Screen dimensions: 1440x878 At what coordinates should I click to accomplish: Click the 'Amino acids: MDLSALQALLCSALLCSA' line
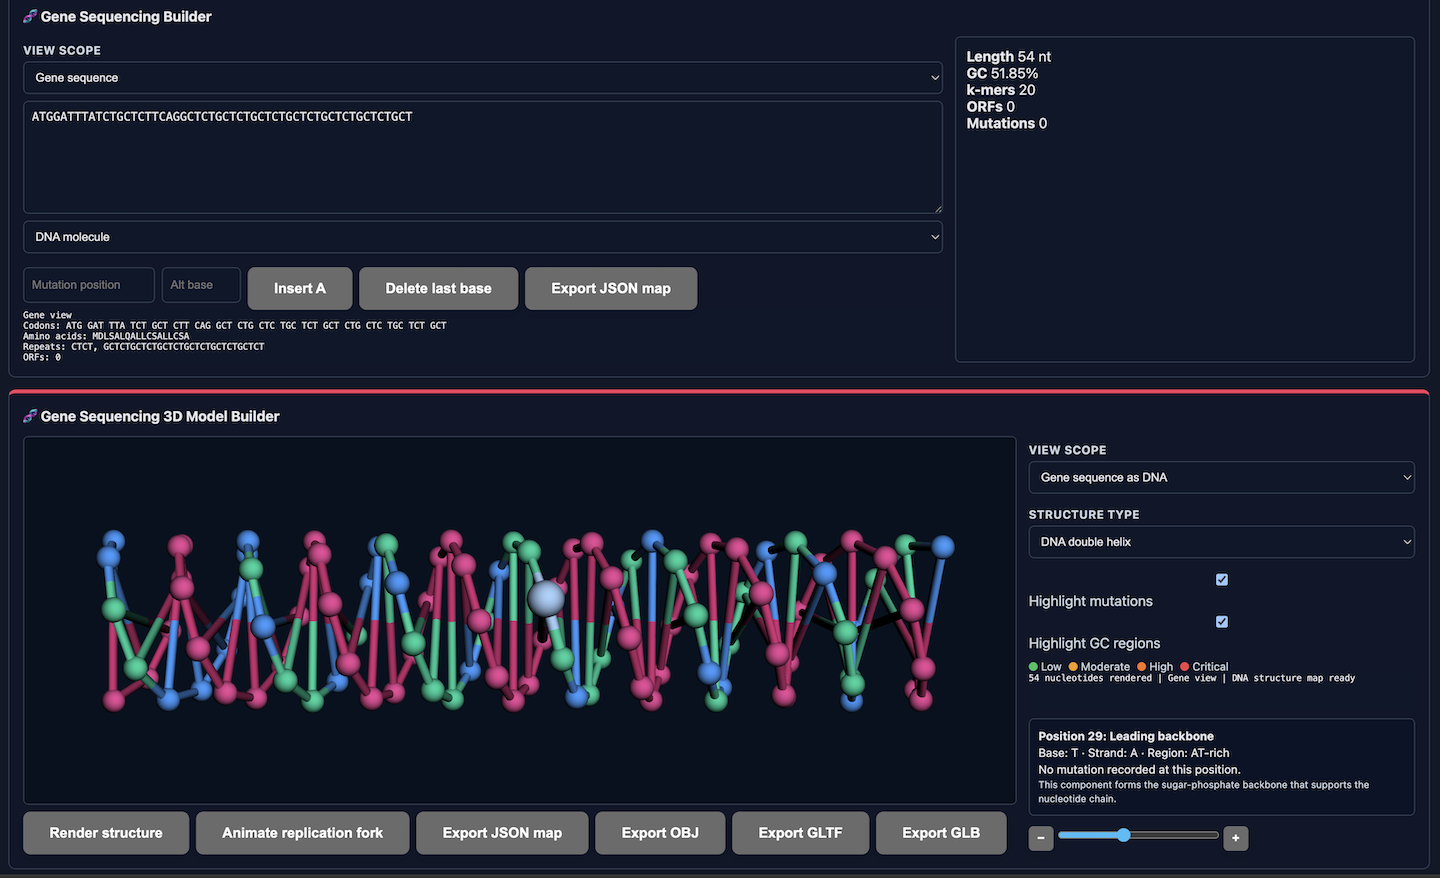106,336
